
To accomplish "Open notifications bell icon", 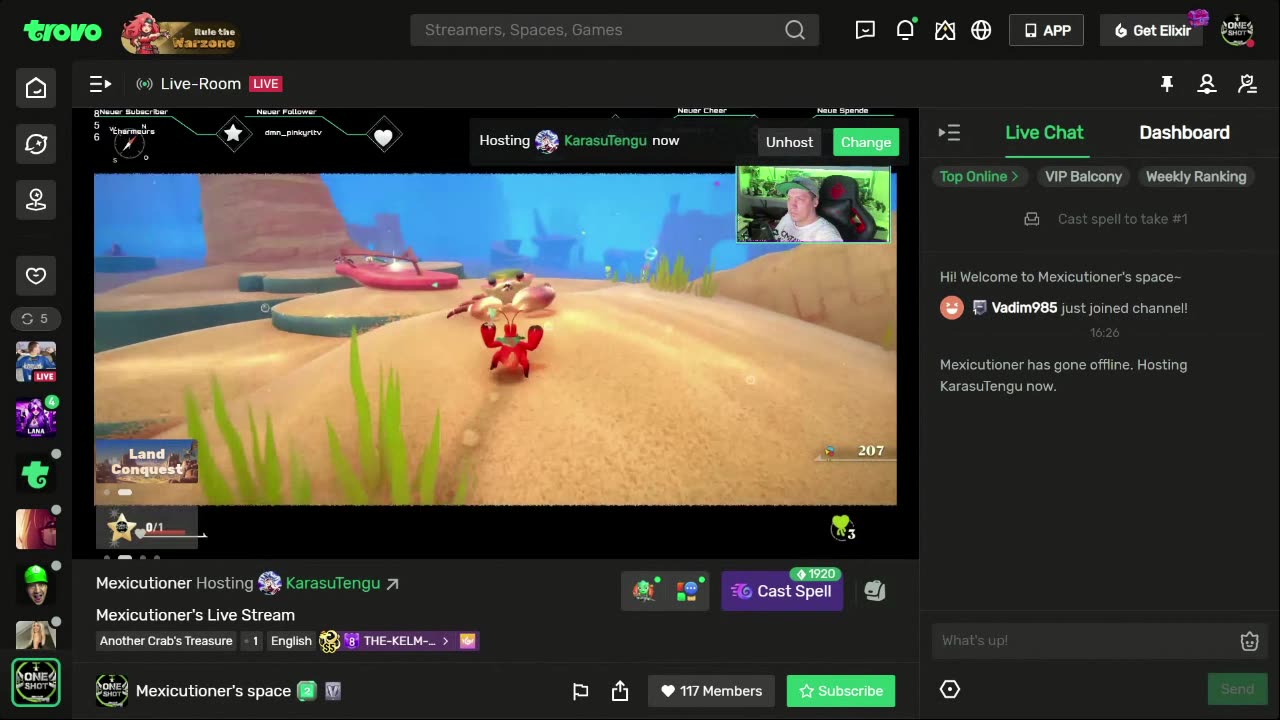I will (x=905, y=30).
